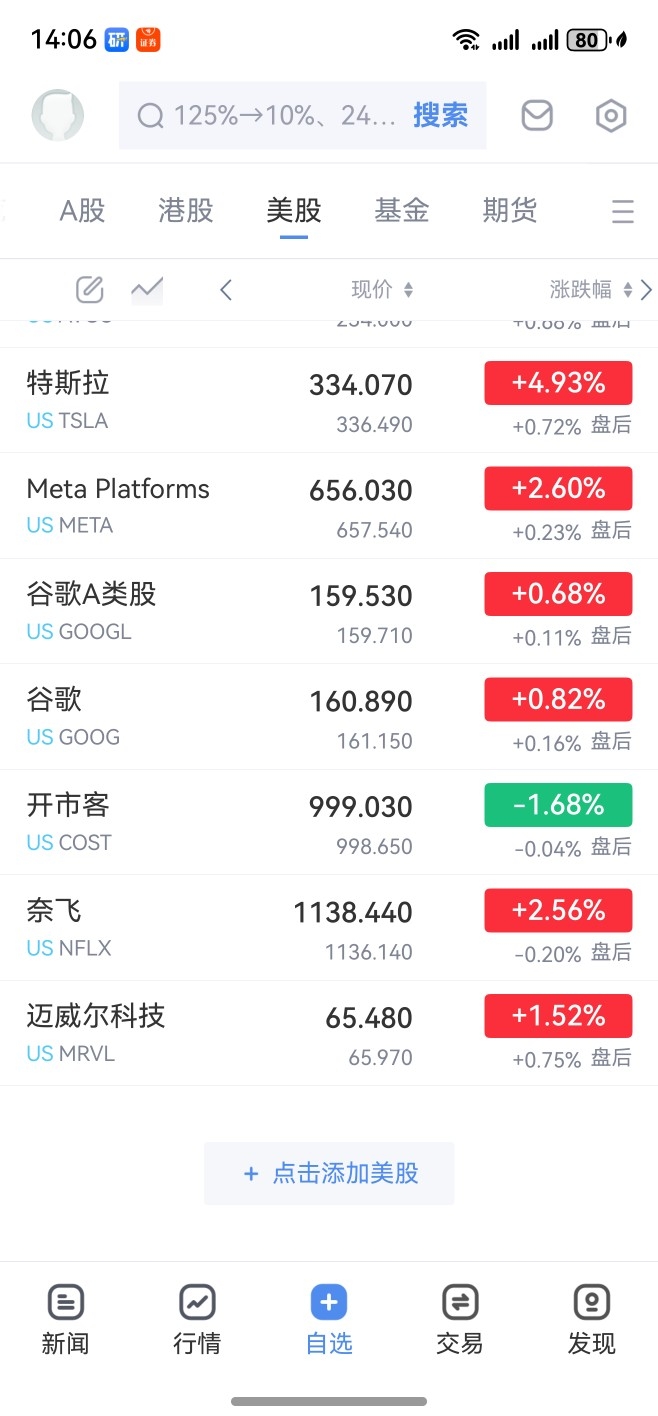
Task: Open the mail inbox icon
Action: click(537, 116)
